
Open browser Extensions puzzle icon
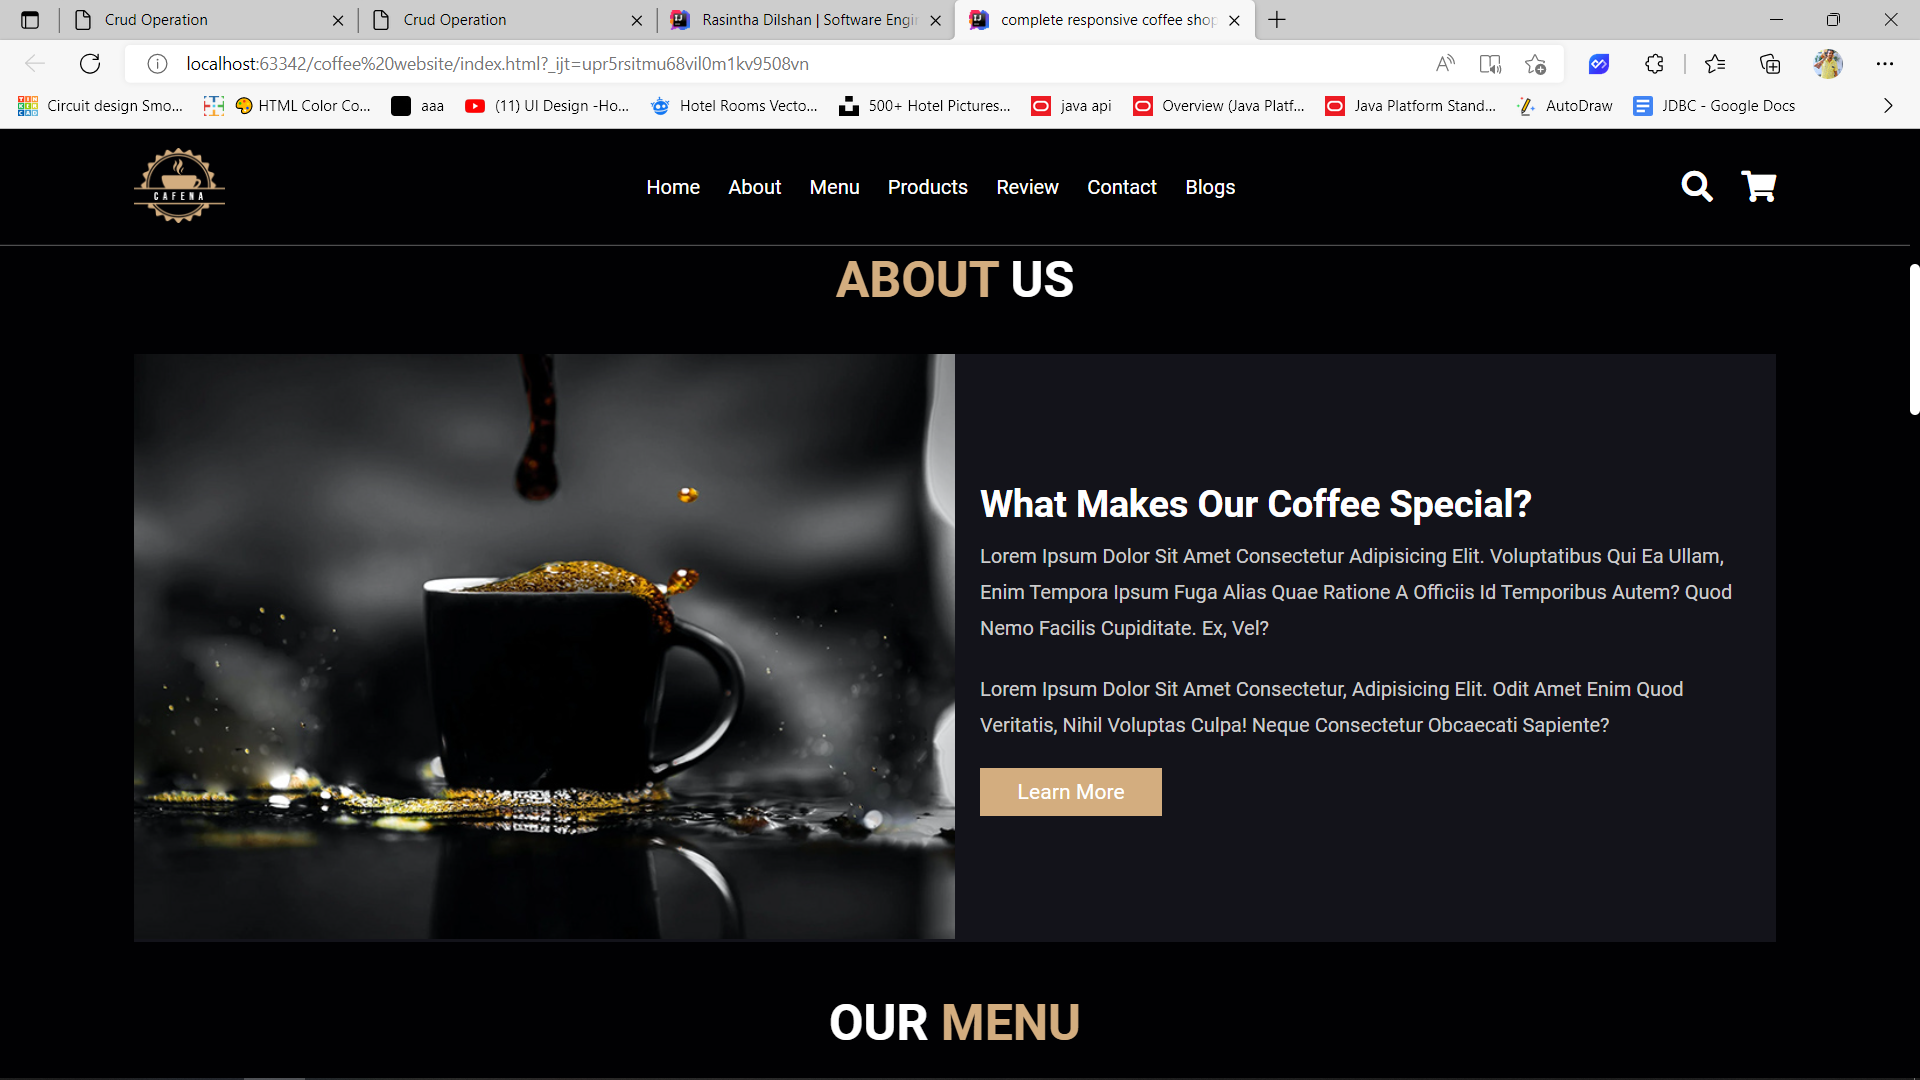click(1654, 64)
